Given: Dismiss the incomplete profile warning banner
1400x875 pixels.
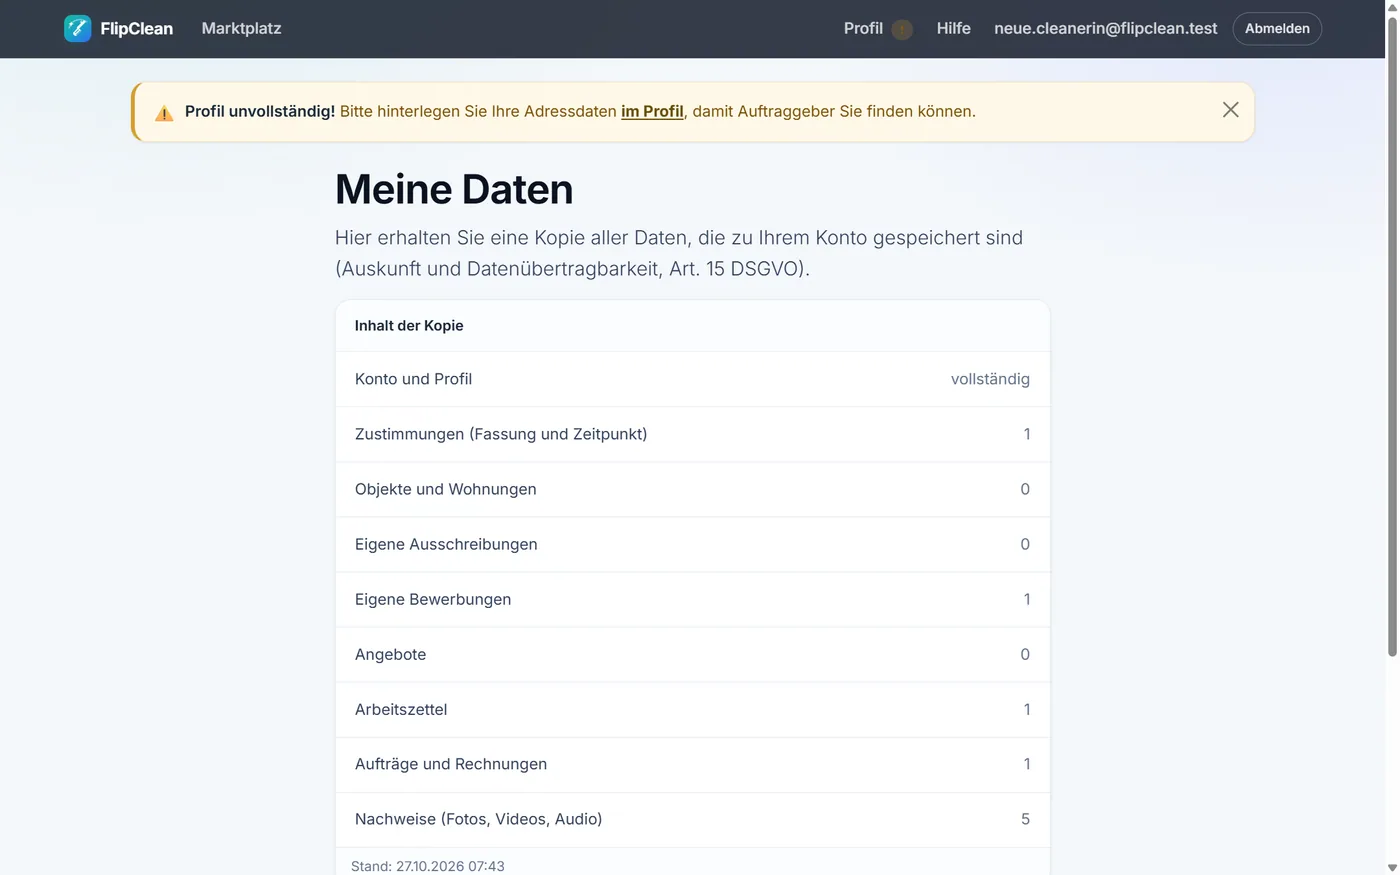Looking at the screenshot, I should (1230, 110).
